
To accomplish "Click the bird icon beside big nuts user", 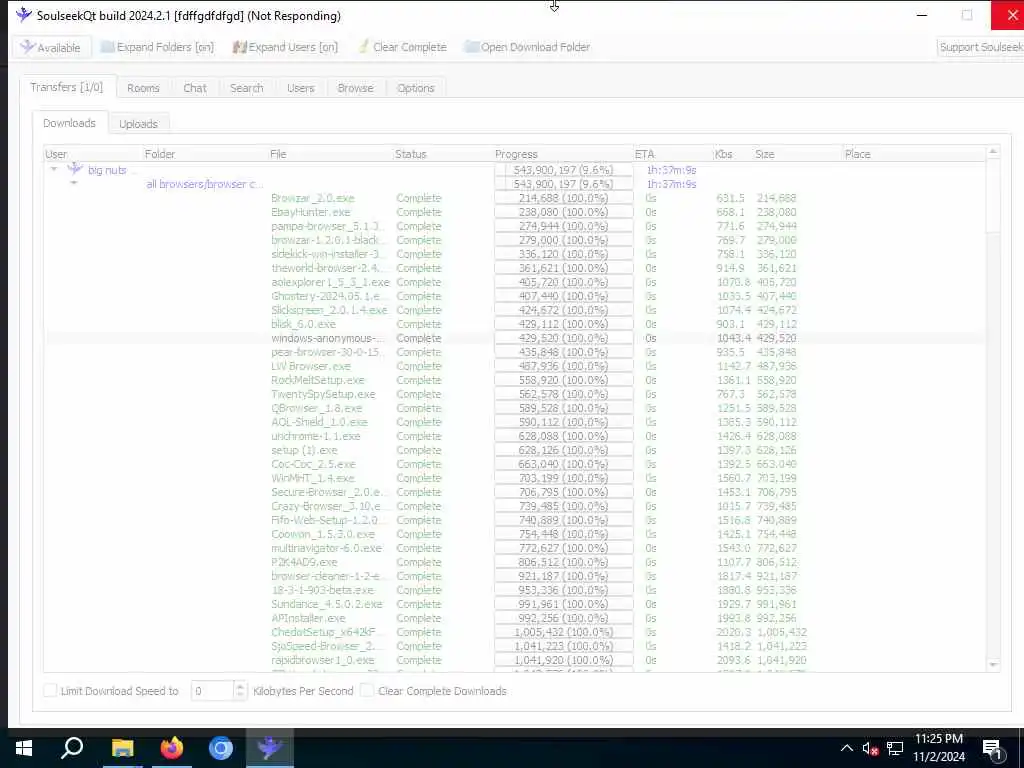I will (75, 170).
